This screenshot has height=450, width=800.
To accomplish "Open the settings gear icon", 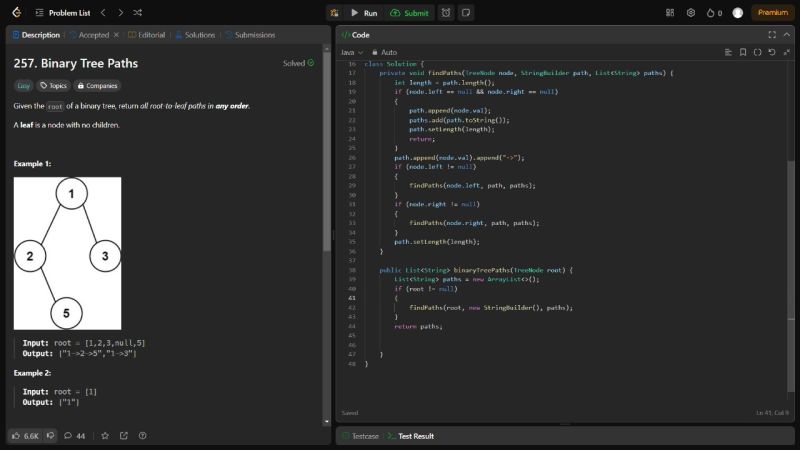I will click(691, 13).
